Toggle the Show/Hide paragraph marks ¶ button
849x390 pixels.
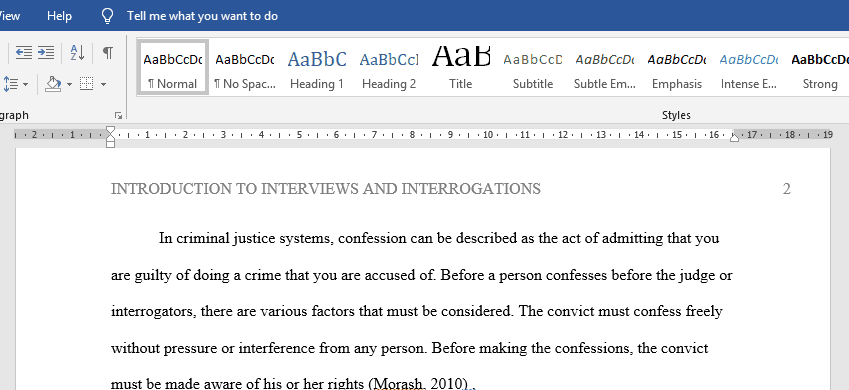click(108, 53)
